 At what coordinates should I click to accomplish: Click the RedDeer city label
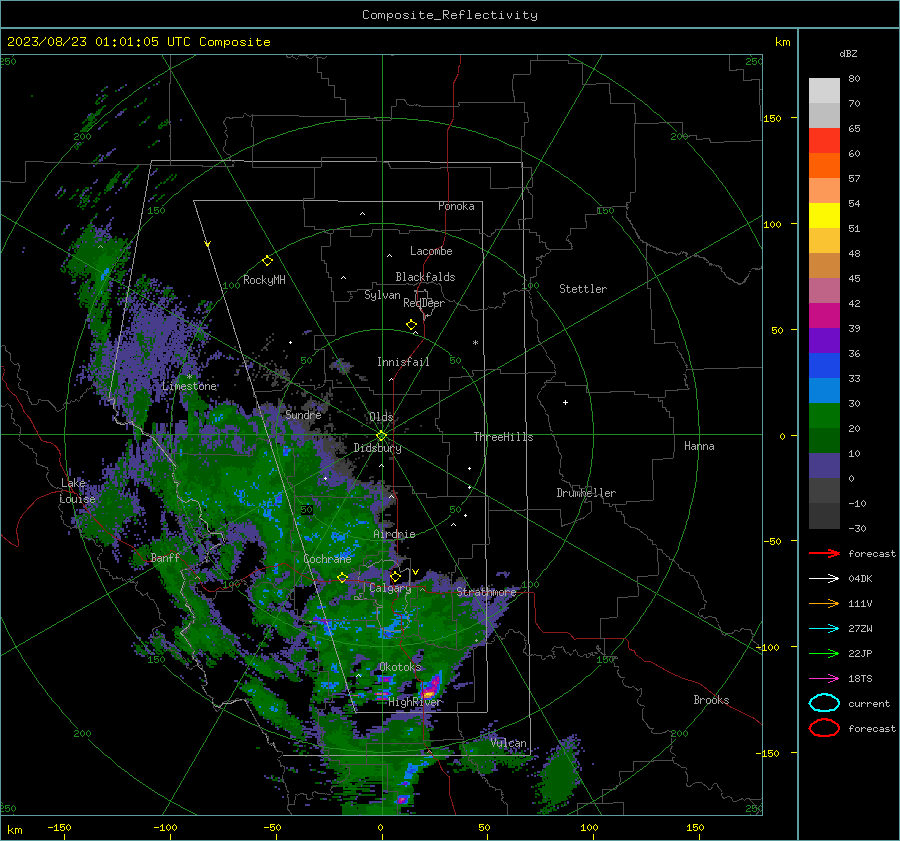[424, 303]
